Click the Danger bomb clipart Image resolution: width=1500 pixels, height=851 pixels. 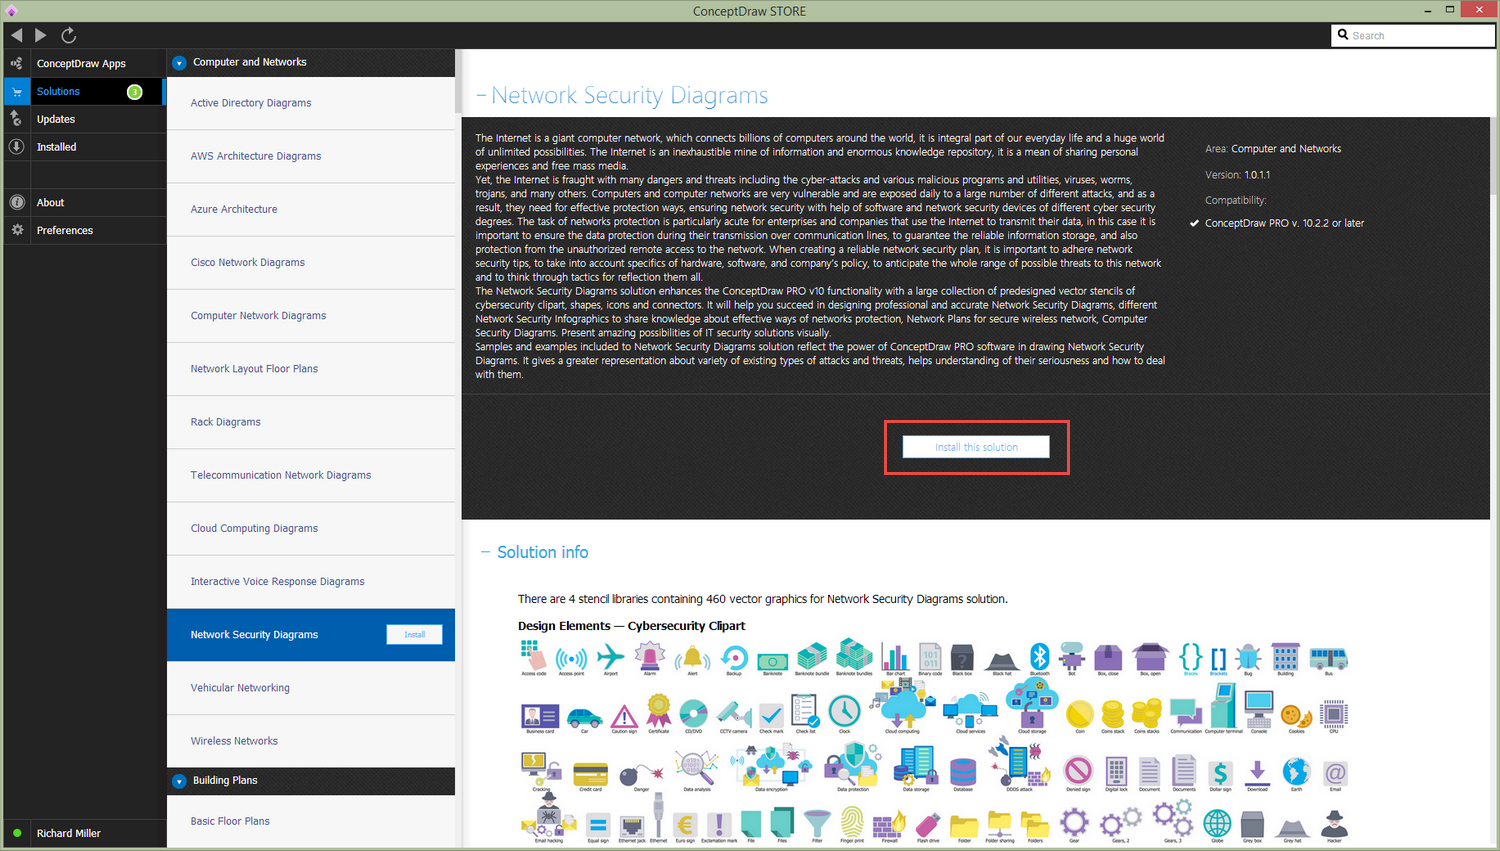pos(641,775)
